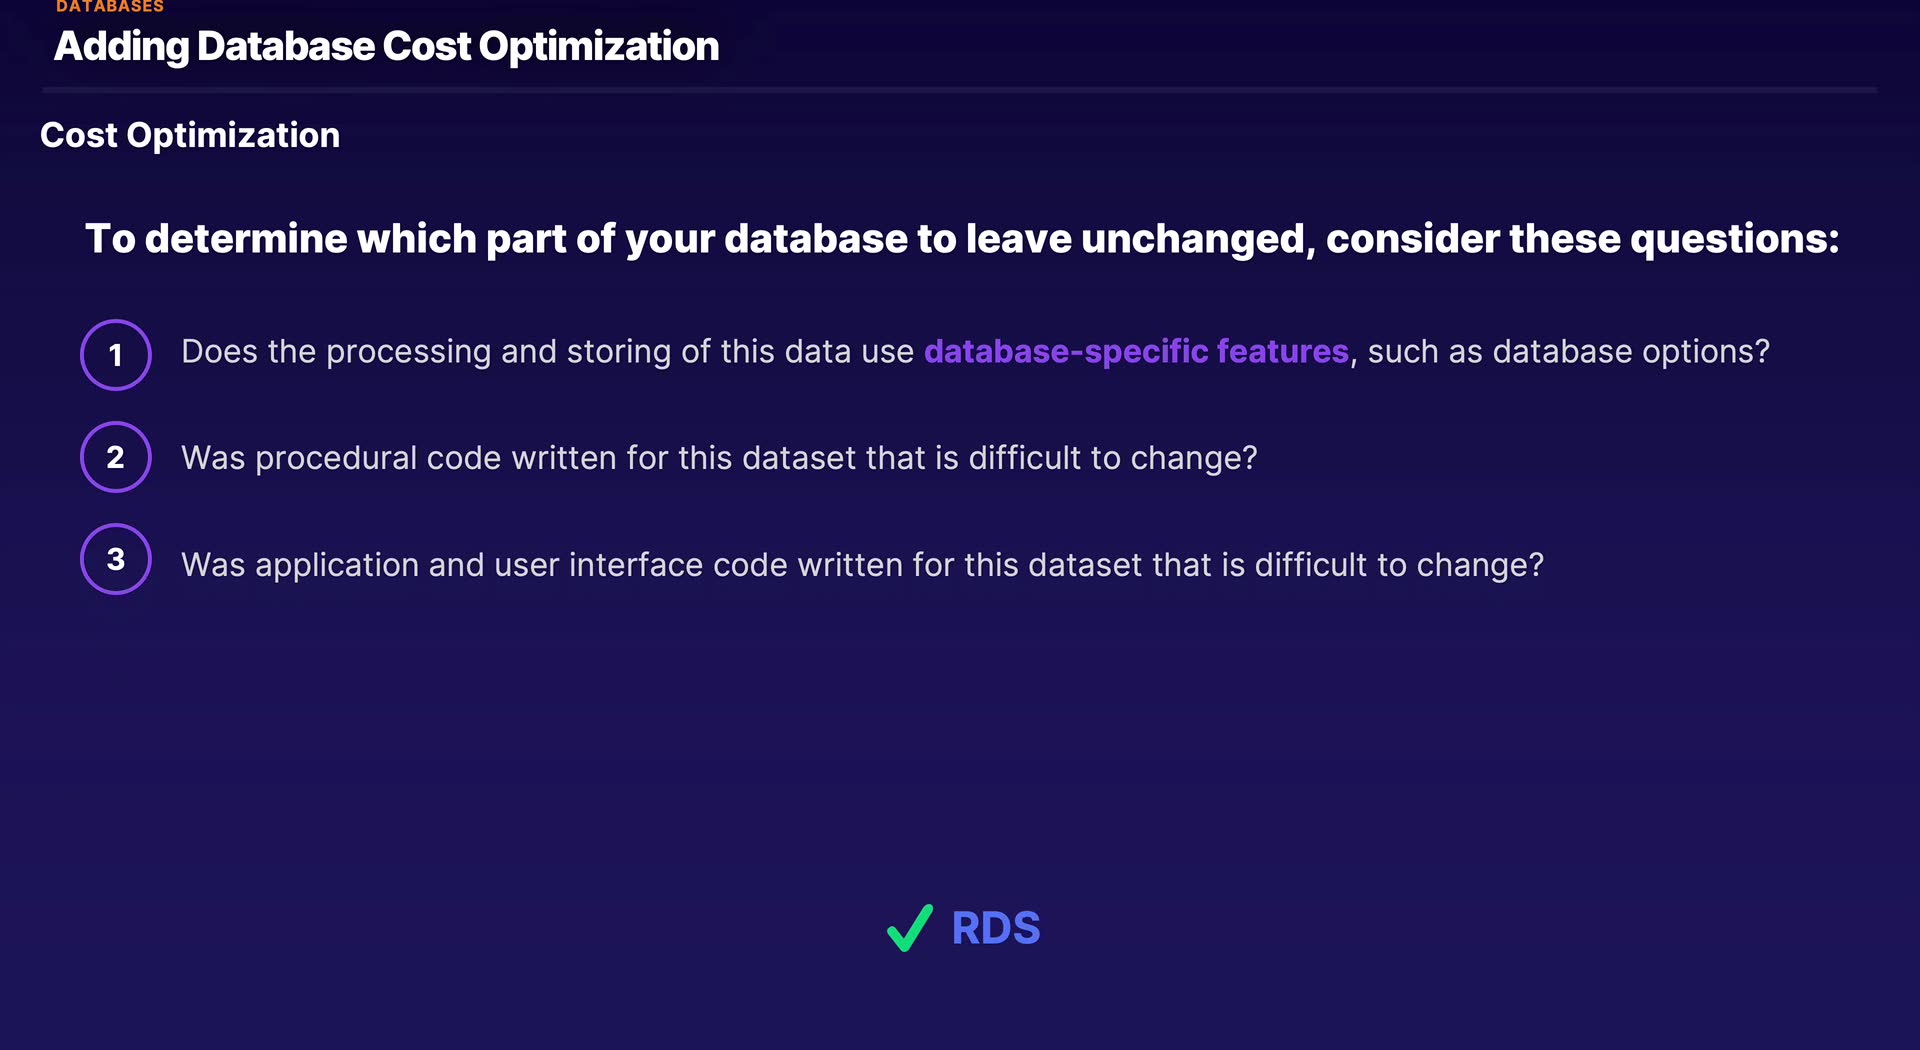Screen dimensions: 1920x1050
Task: Click the circled number 1 icon
Action: (116, 355)
